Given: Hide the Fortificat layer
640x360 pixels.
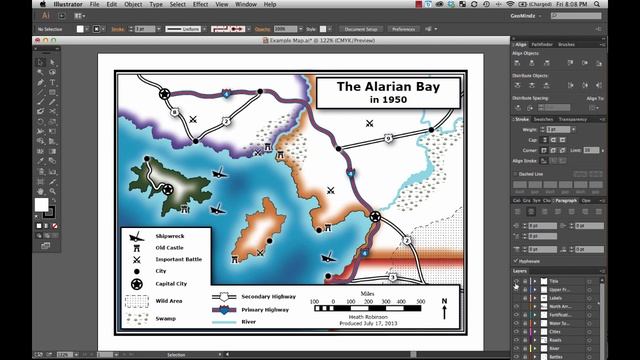Looking at the screenshot, I should (516, 315).
